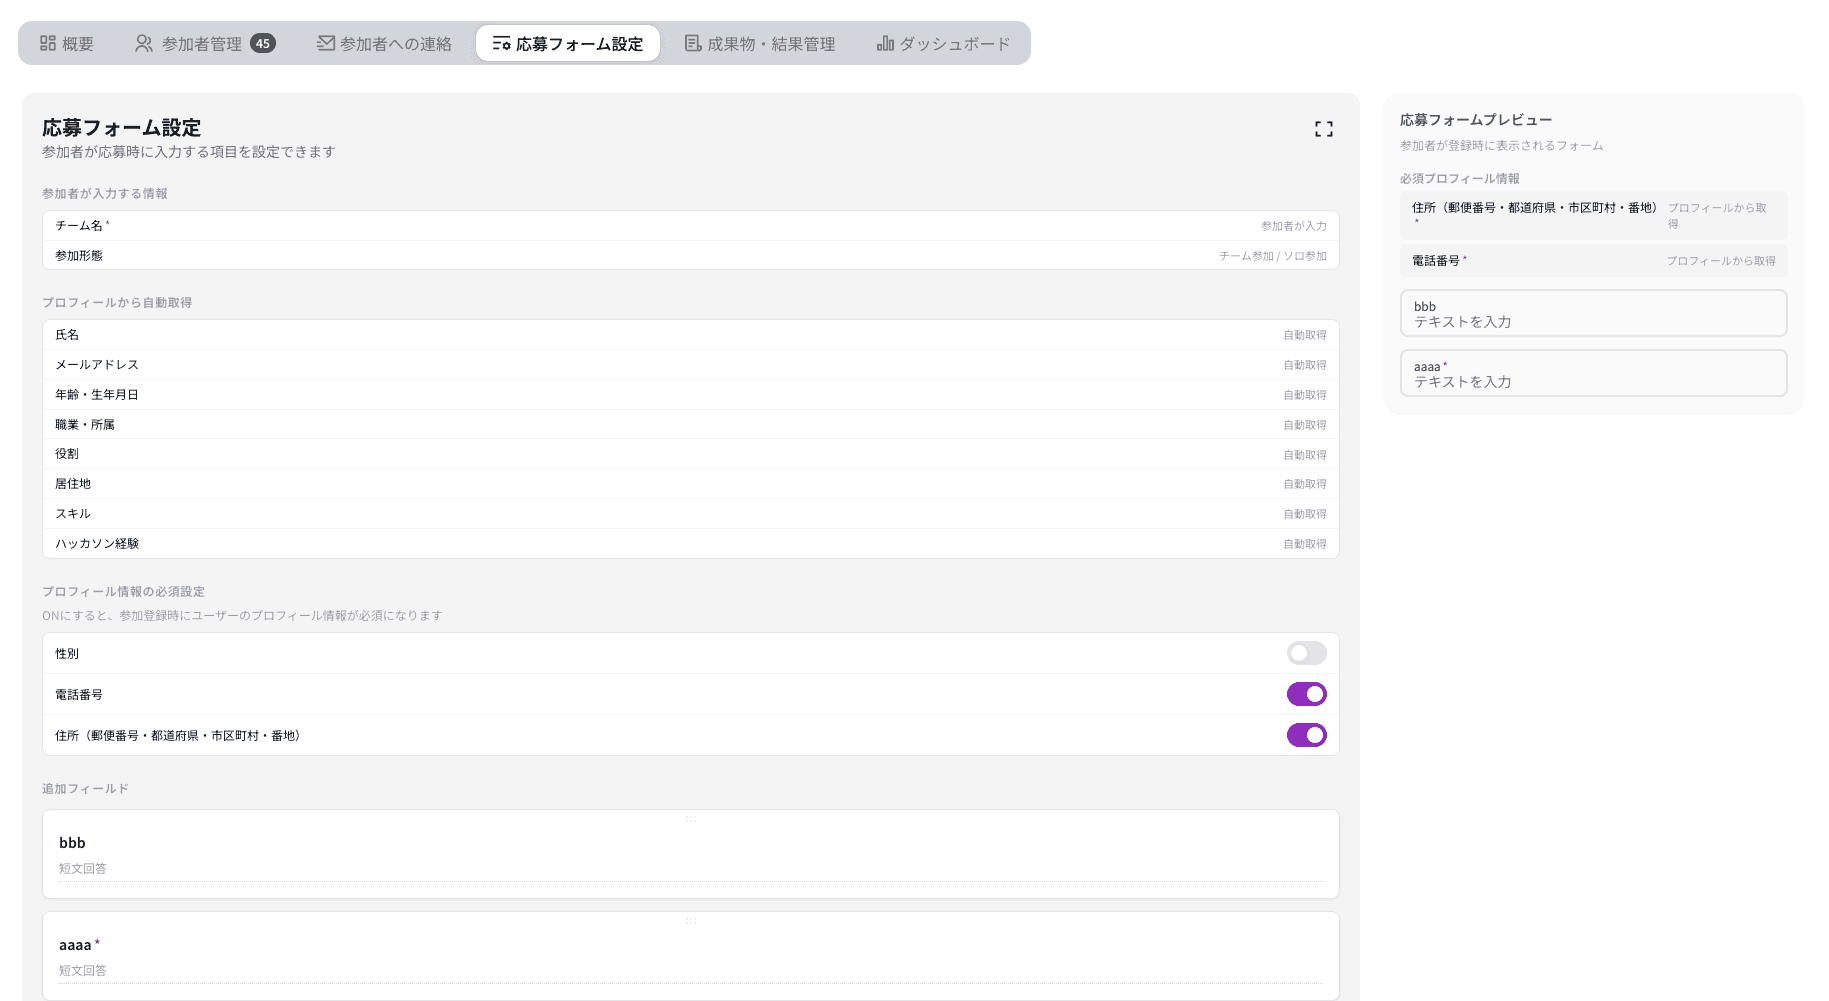Viewport: 1829px width, 1001px height.
Task: Switch to the 応募フォーム設定 tab
Action: coord(568,44)
